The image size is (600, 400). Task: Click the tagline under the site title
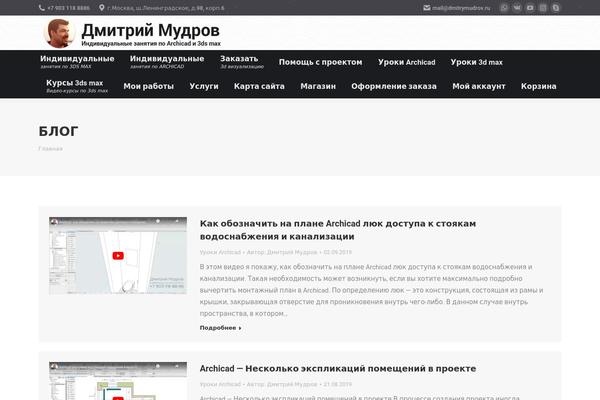click(x=151, y=44)
